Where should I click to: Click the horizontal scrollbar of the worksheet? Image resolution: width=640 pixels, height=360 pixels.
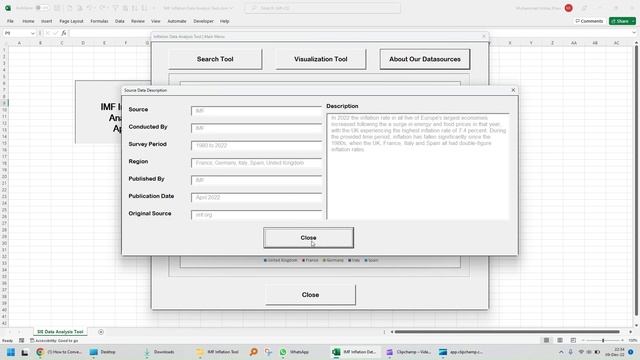(x=507, y=332)
